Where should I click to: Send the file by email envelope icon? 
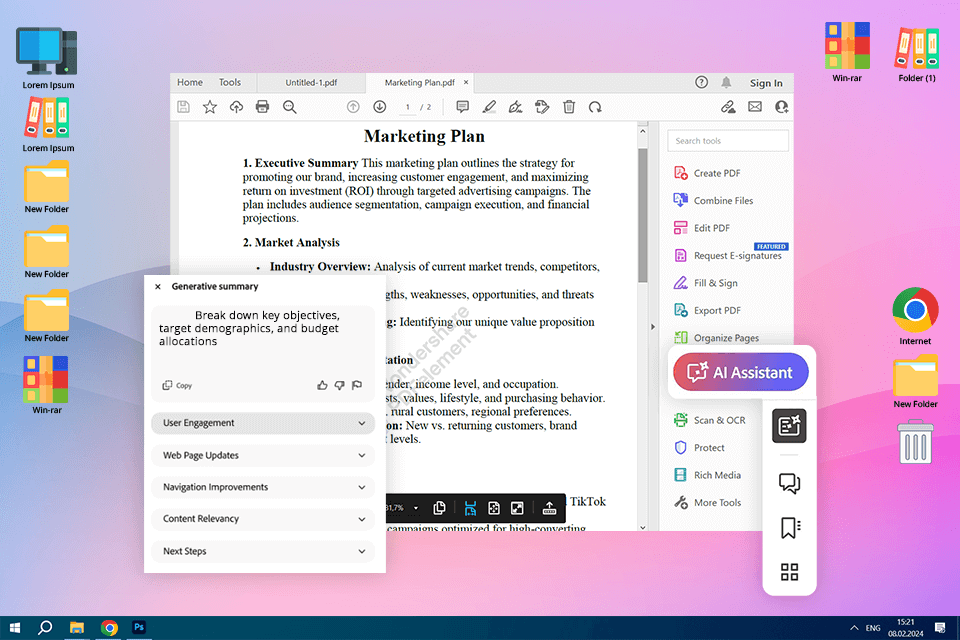point(755,107)
